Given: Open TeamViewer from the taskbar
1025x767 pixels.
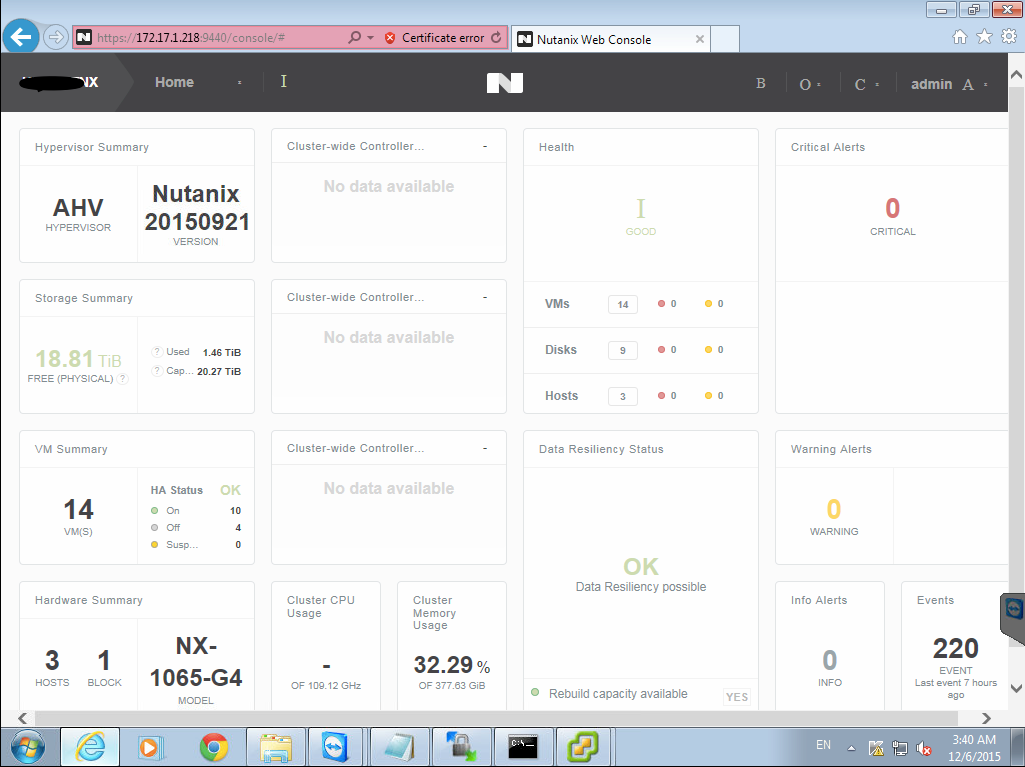Looking at the screenshot, I should [x=337, y=747].
